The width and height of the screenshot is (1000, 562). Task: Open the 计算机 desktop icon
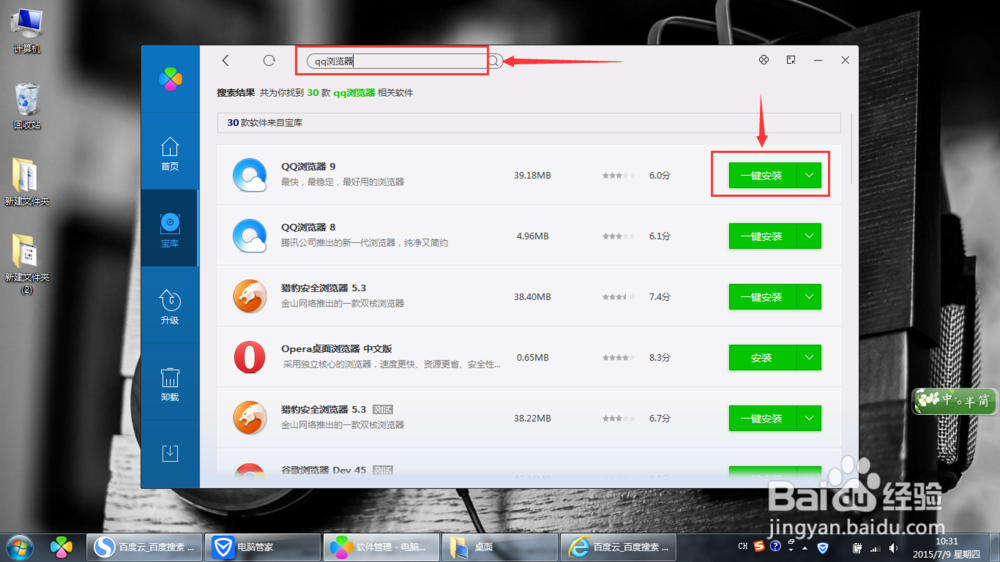26,31
